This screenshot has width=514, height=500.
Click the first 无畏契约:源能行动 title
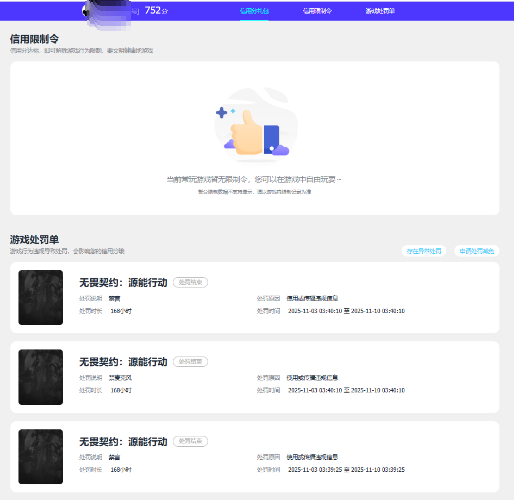(123, 283)
